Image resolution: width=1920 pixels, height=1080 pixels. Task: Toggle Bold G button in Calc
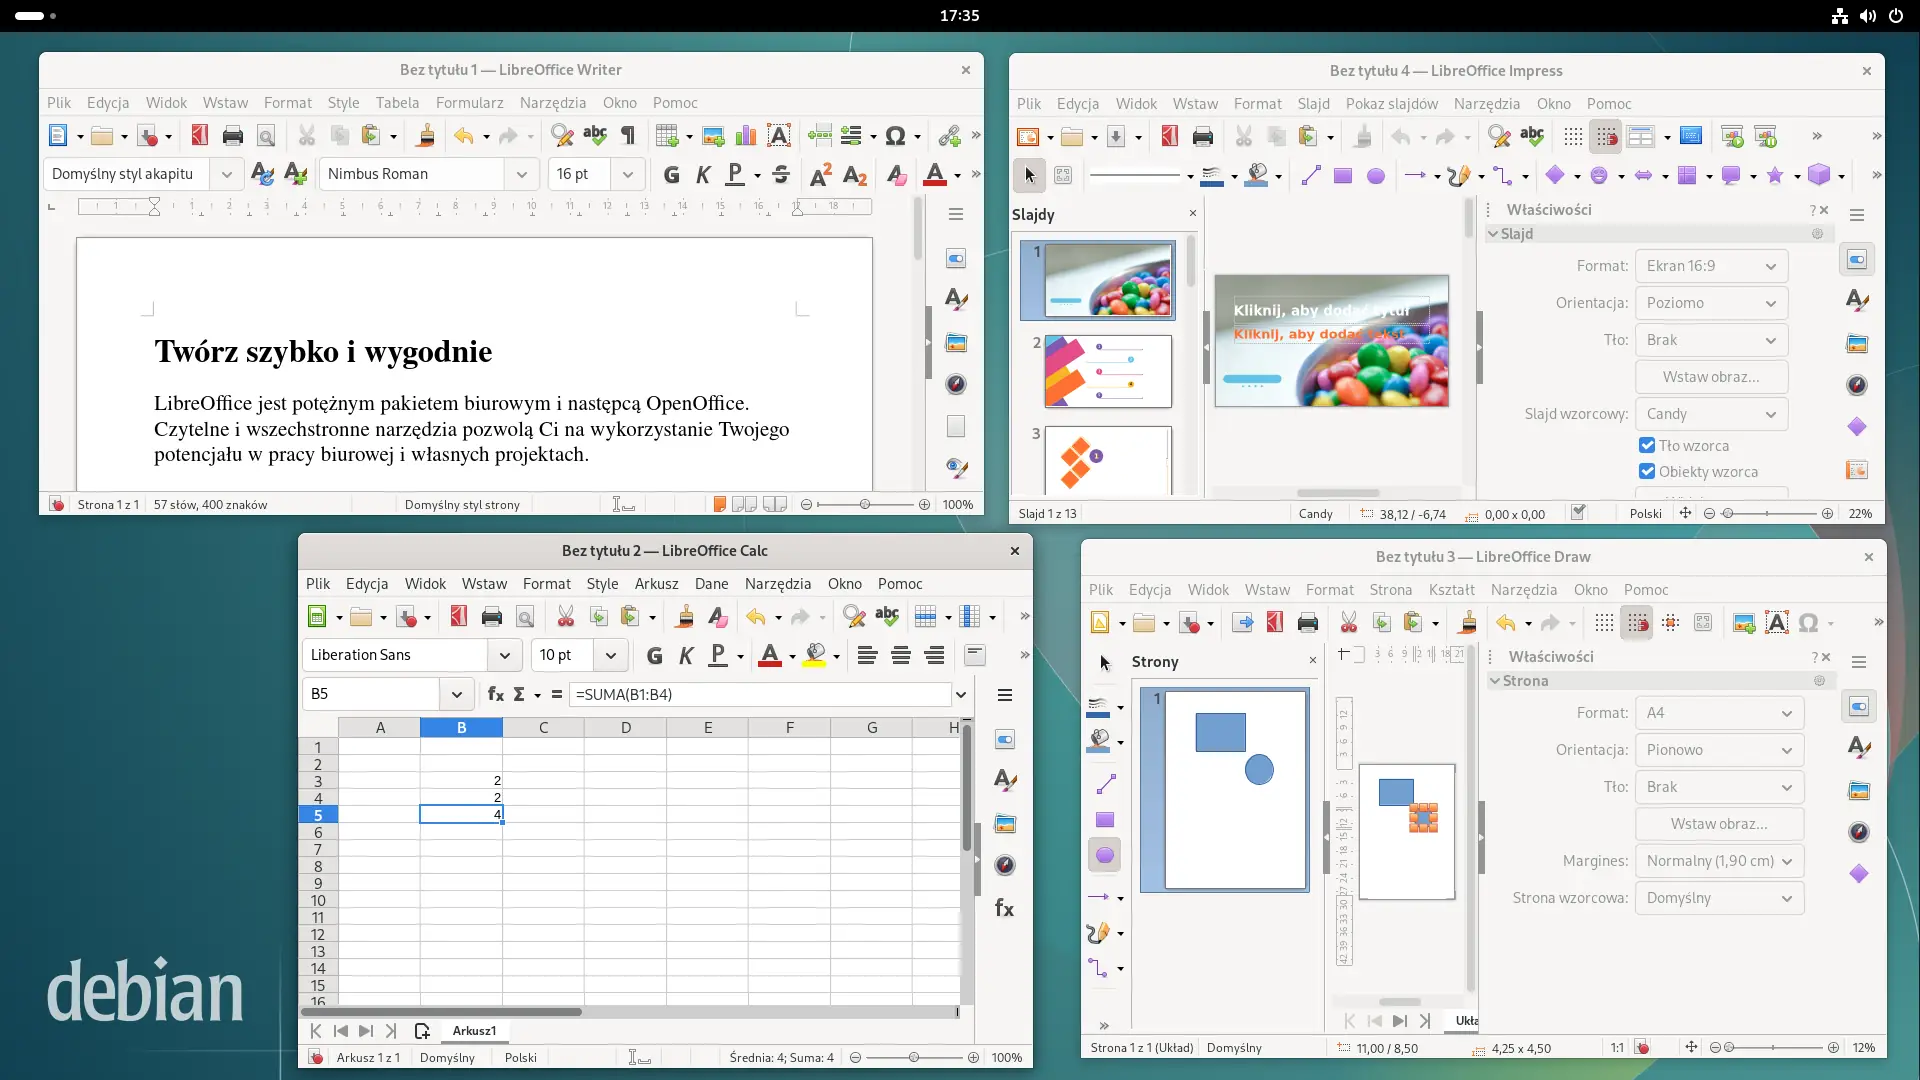(655, 656)
